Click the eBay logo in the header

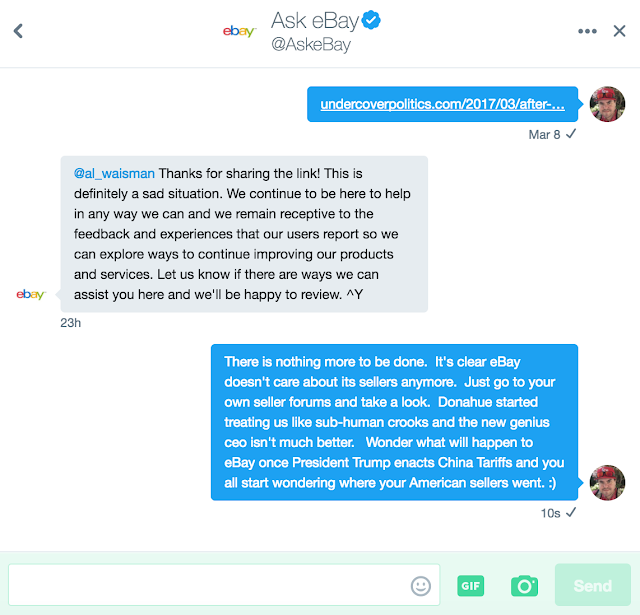(x=240, y=31)
